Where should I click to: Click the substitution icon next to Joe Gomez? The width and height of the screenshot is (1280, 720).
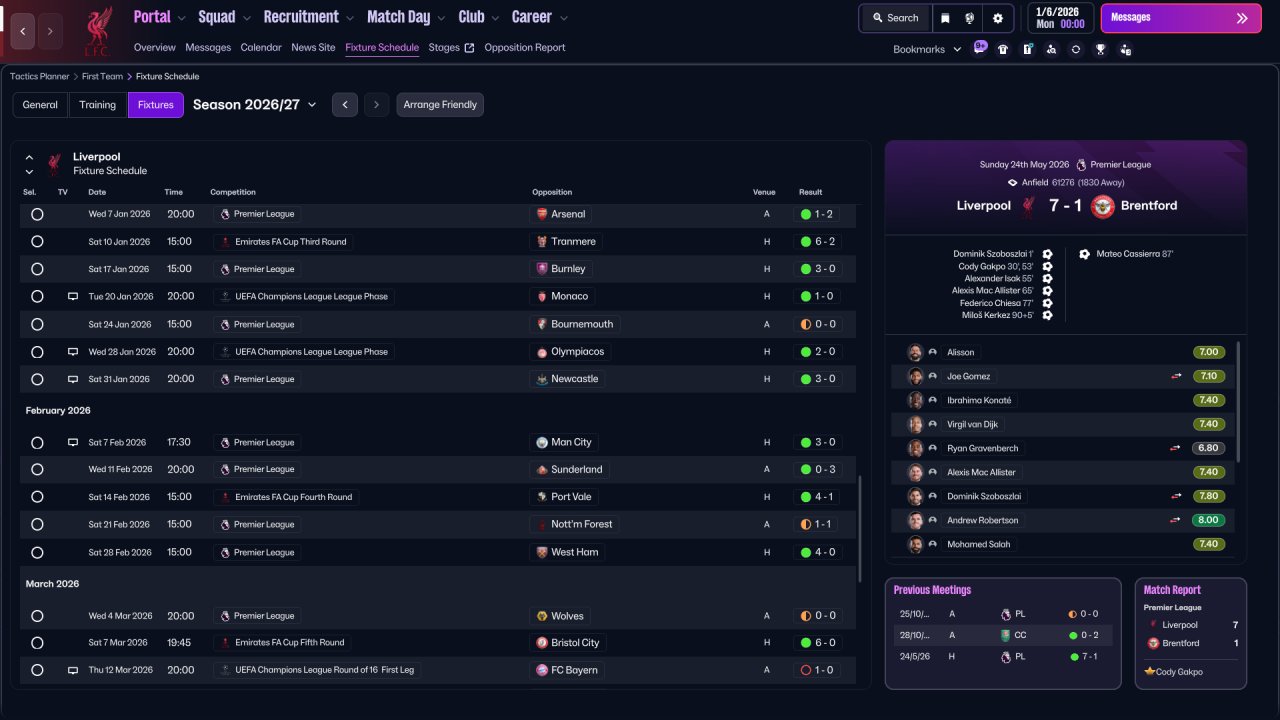point(1177,377)
